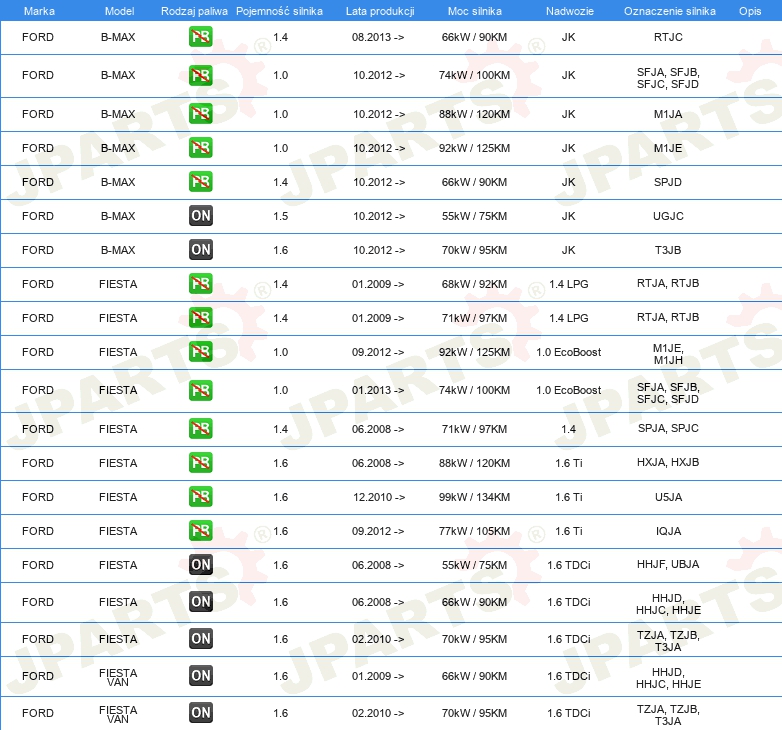Select engine code IQJA cell
This screenshot has height=730, width=782.
pyautogui.click(x=668, y=531)
